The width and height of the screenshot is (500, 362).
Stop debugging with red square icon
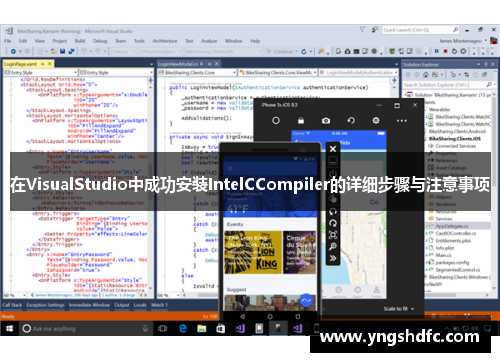[445, 51]
